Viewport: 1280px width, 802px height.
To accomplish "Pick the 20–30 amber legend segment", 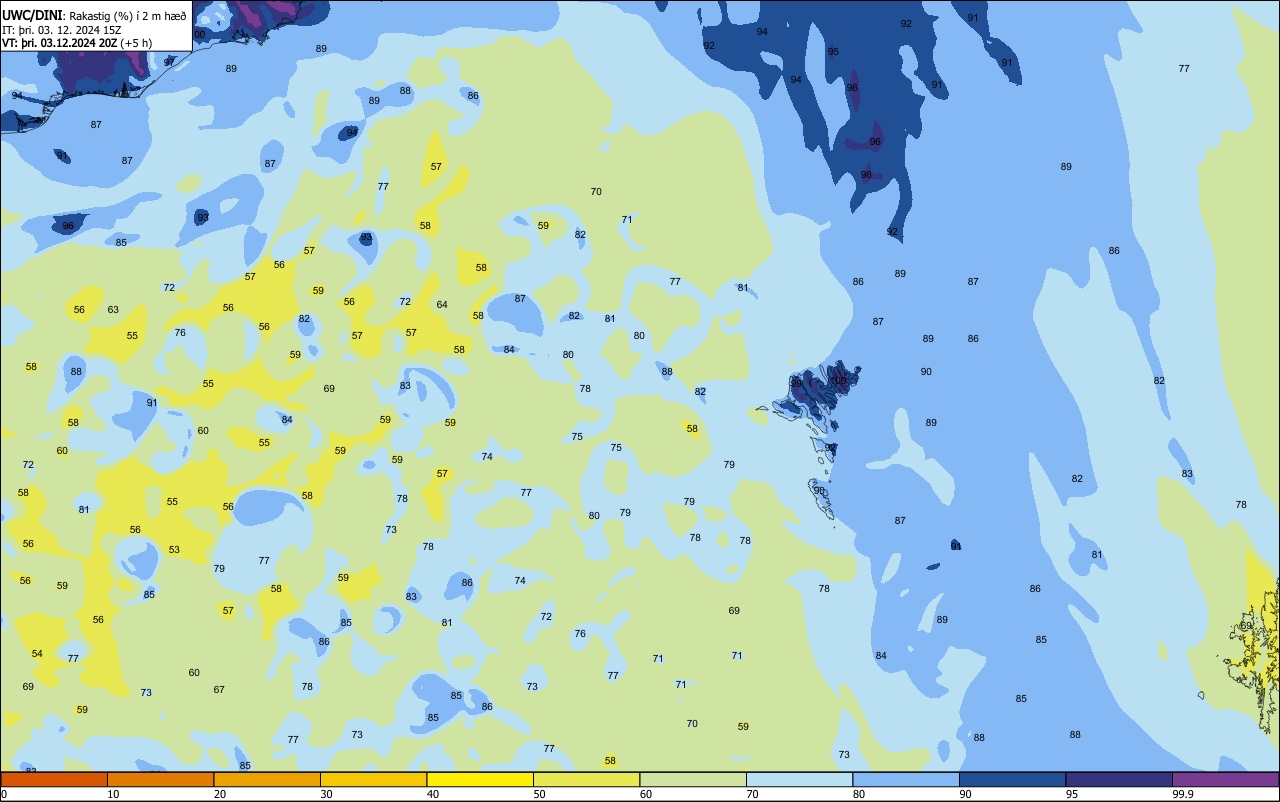I will (267, 779).
